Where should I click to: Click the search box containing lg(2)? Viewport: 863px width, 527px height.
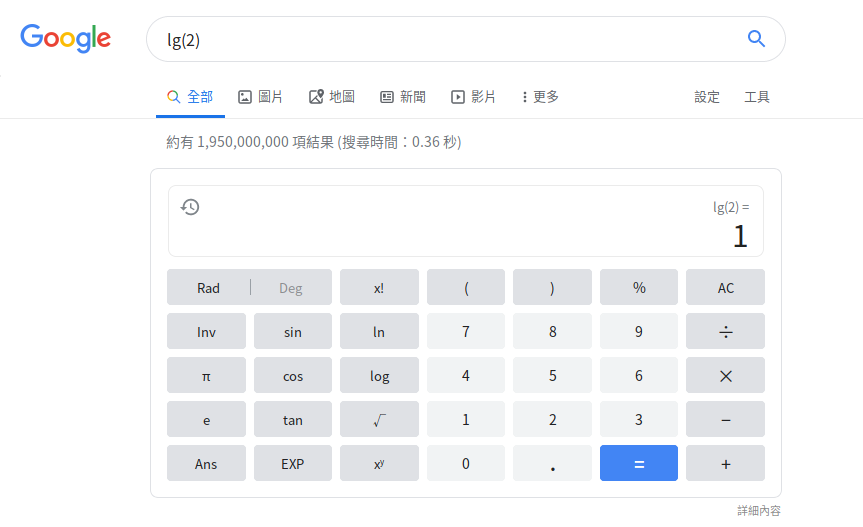coord(440,39)
